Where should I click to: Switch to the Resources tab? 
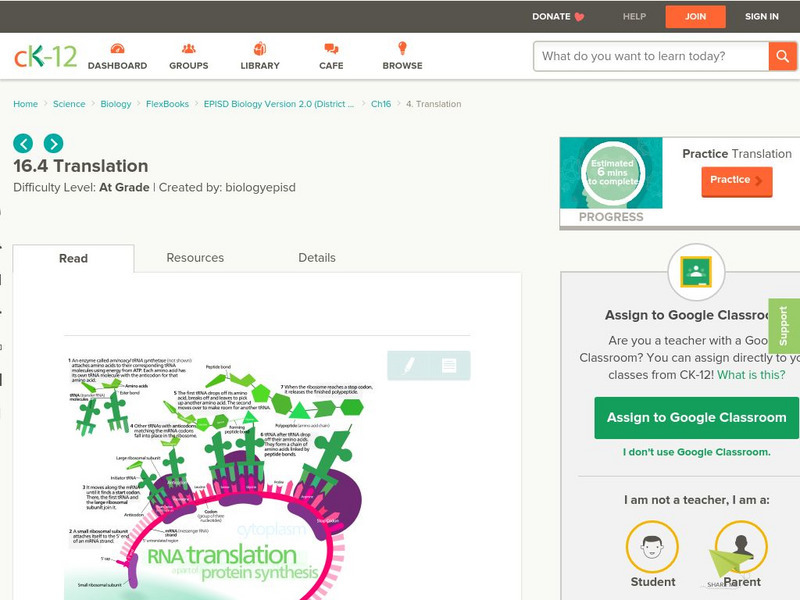point(195,258)
